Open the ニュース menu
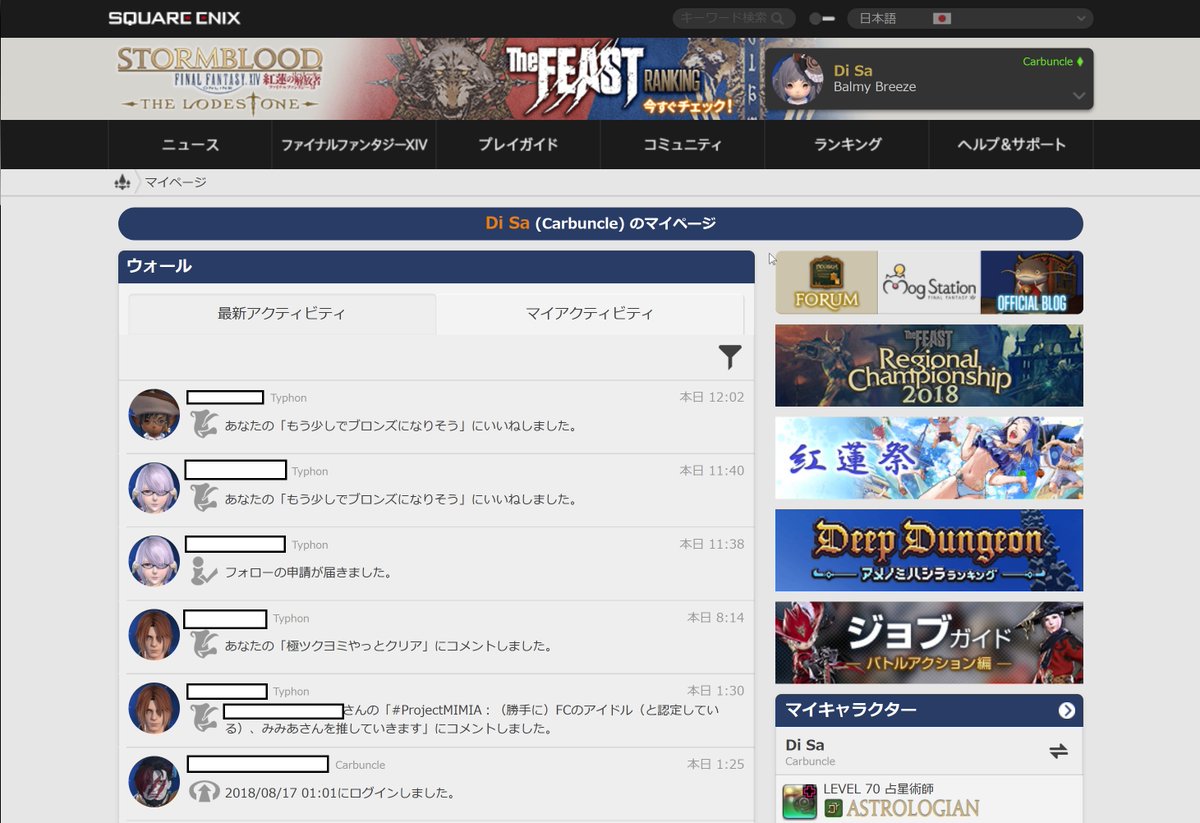This screenshot has width=1200, height=823. click(x=190, y=145)
